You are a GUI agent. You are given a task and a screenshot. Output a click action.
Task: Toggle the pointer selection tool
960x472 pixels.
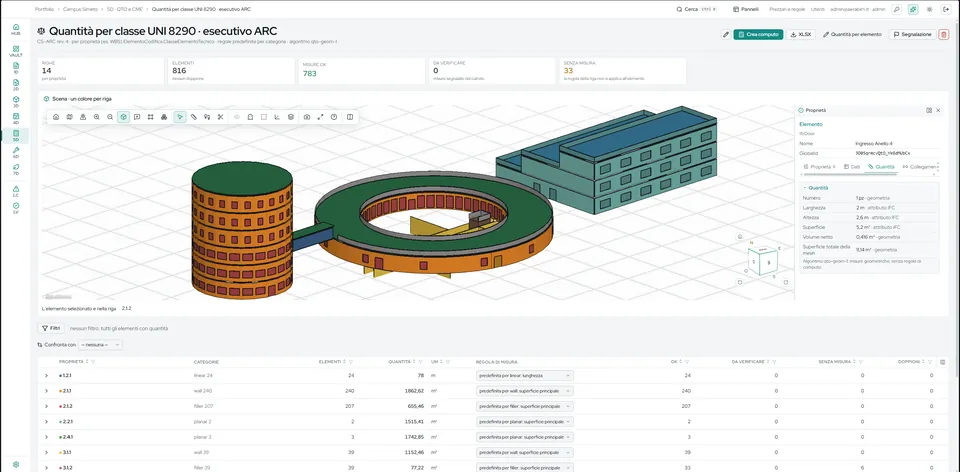(180, 117)
